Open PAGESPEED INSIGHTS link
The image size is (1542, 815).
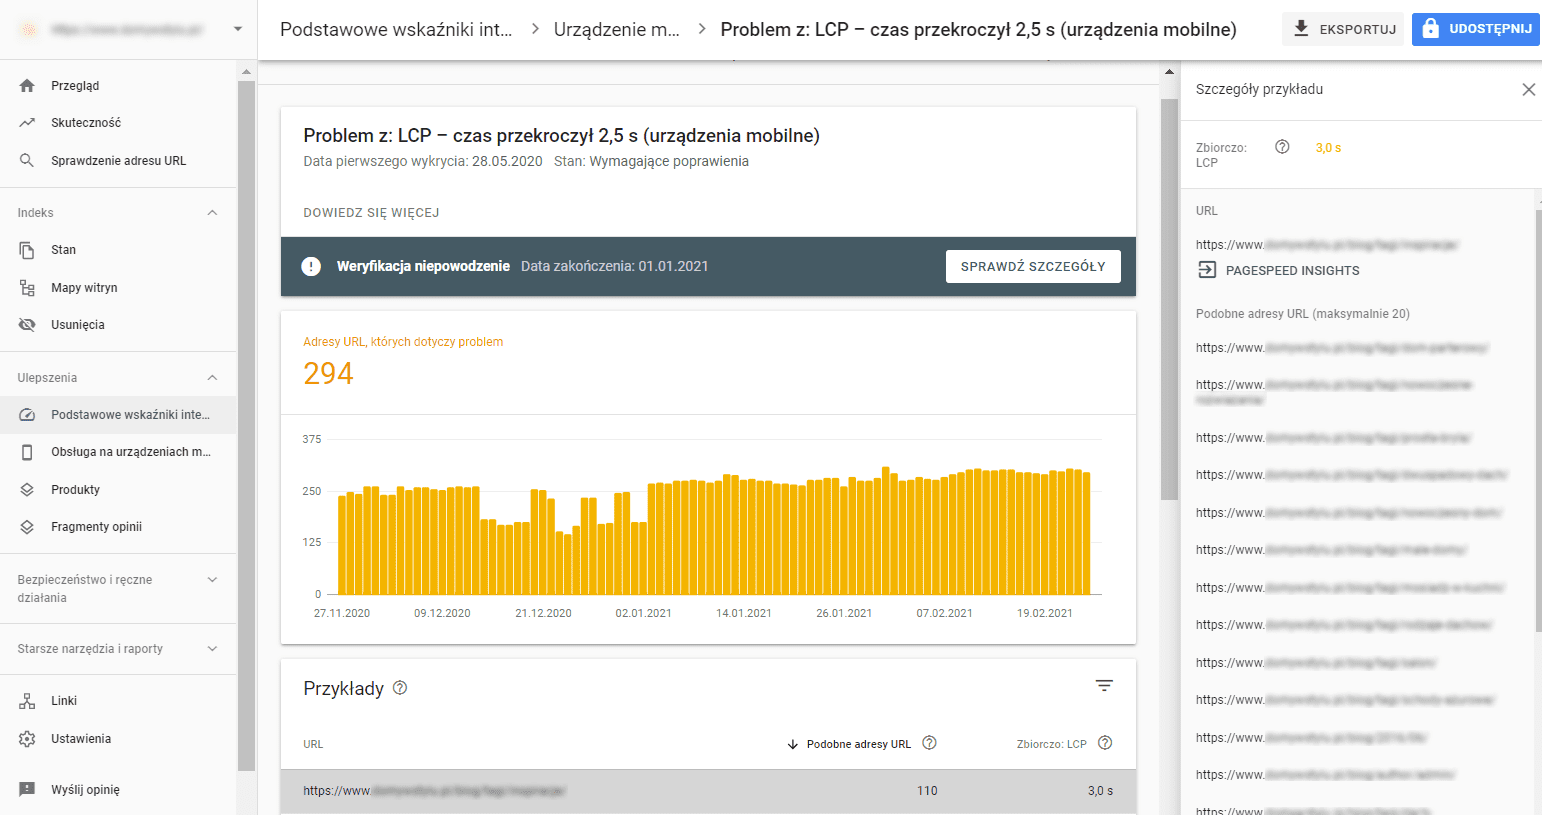point(1292,271)
